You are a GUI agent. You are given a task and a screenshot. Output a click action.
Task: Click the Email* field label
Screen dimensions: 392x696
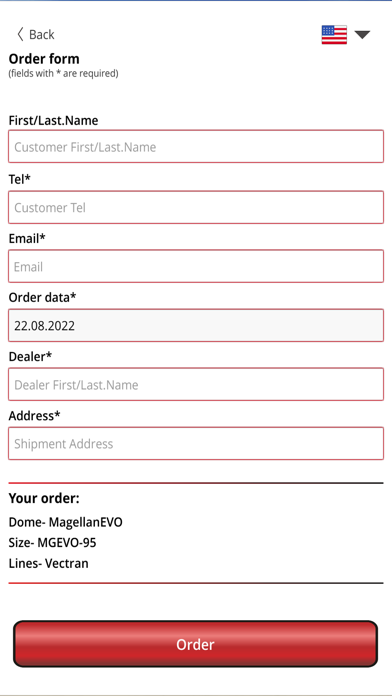[27, 238]
